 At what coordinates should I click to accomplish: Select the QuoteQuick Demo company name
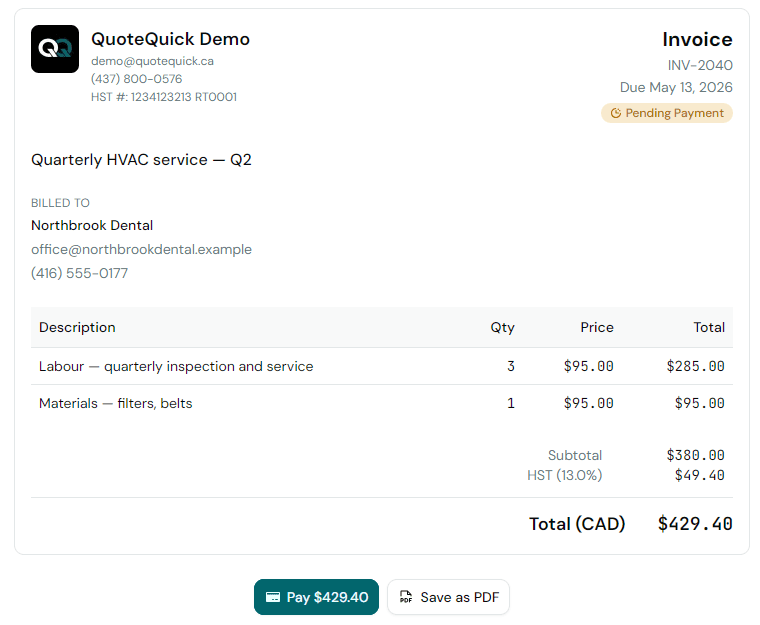point(170,39)
